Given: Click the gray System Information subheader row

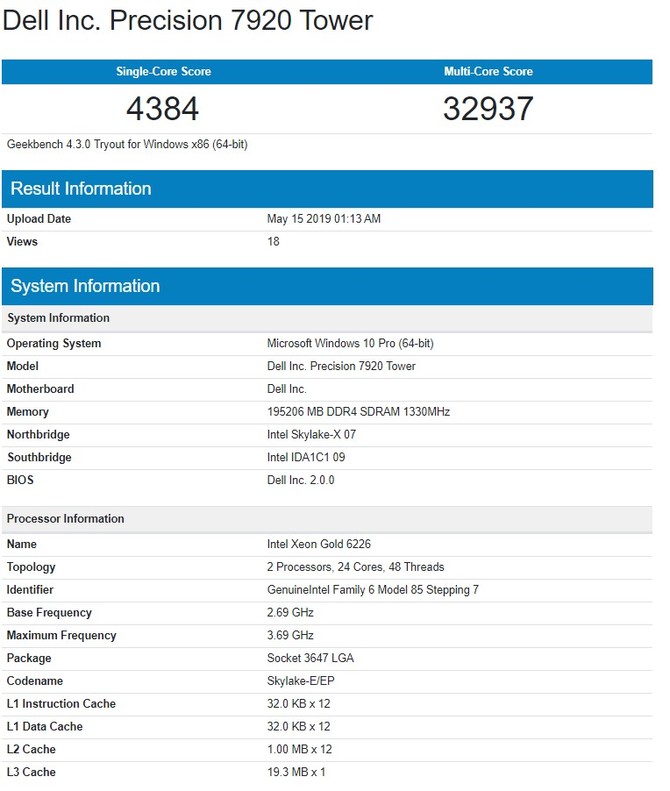Looking at the screenshot, I should (x=327, y=318).
